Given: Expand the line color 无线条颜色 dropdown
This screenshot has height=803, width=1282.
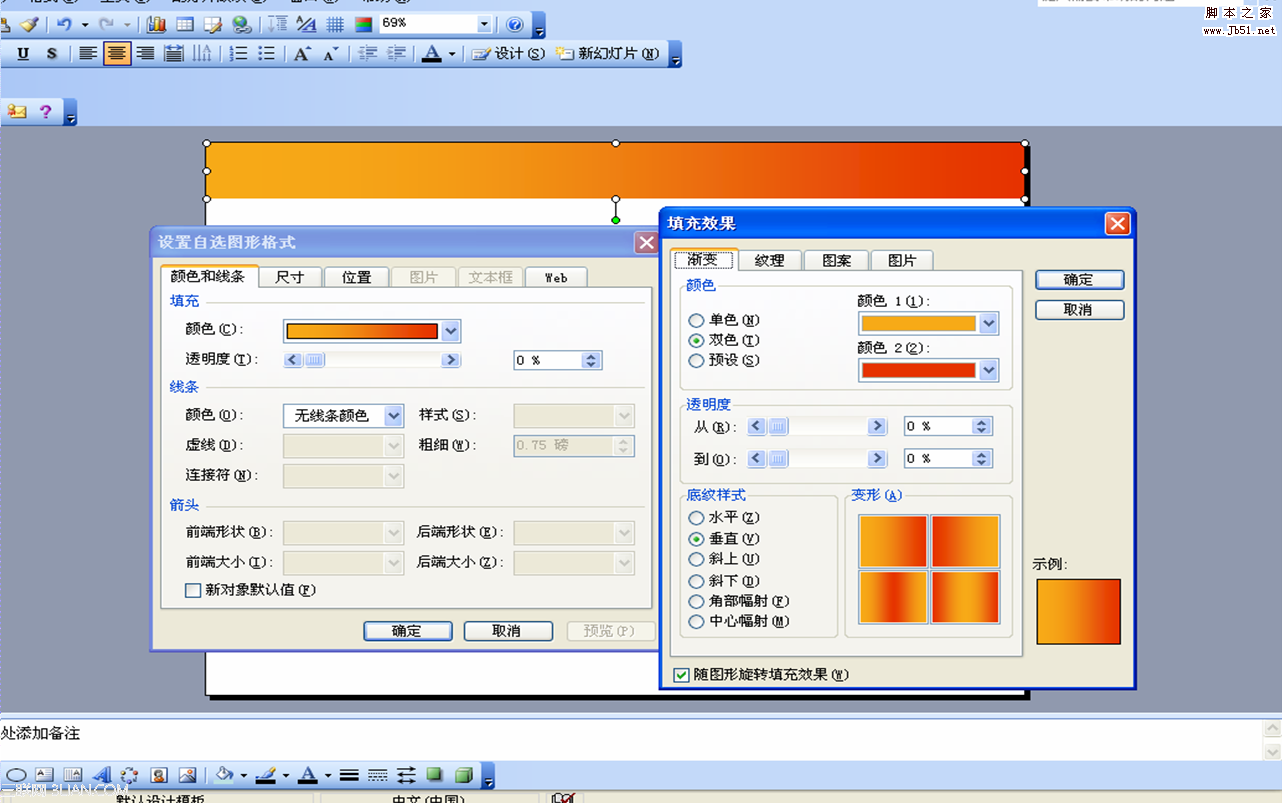Looking at the screenshot, I should point(393,415).
